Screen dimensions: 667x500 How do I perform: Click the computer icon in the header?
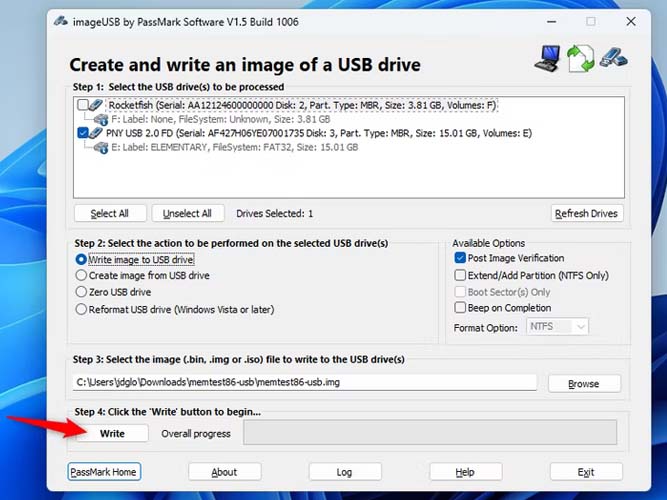pyautogui.click(x=546, y=58)
